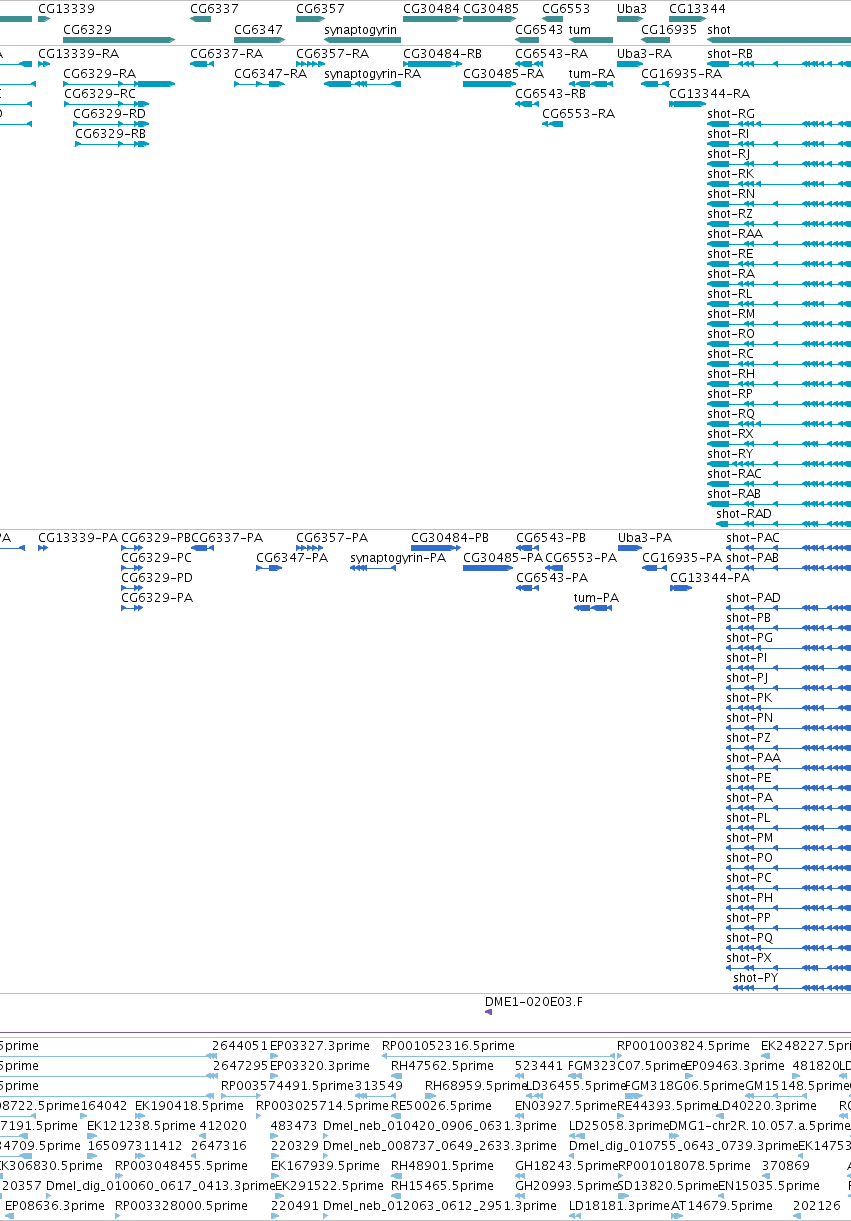
Task: Select transcript tum-RA
Action: pos(592,73)
